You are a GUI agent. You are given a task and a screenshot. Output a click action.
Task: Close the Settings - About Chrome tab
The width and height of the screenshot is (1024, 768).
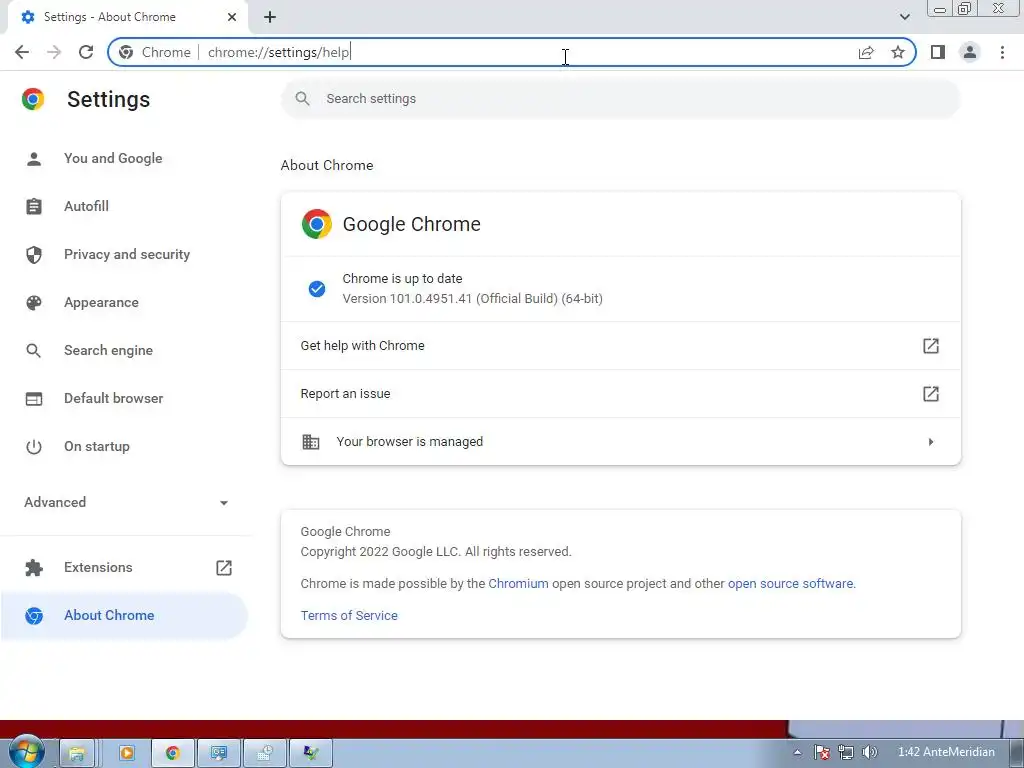tap(232, 17)
